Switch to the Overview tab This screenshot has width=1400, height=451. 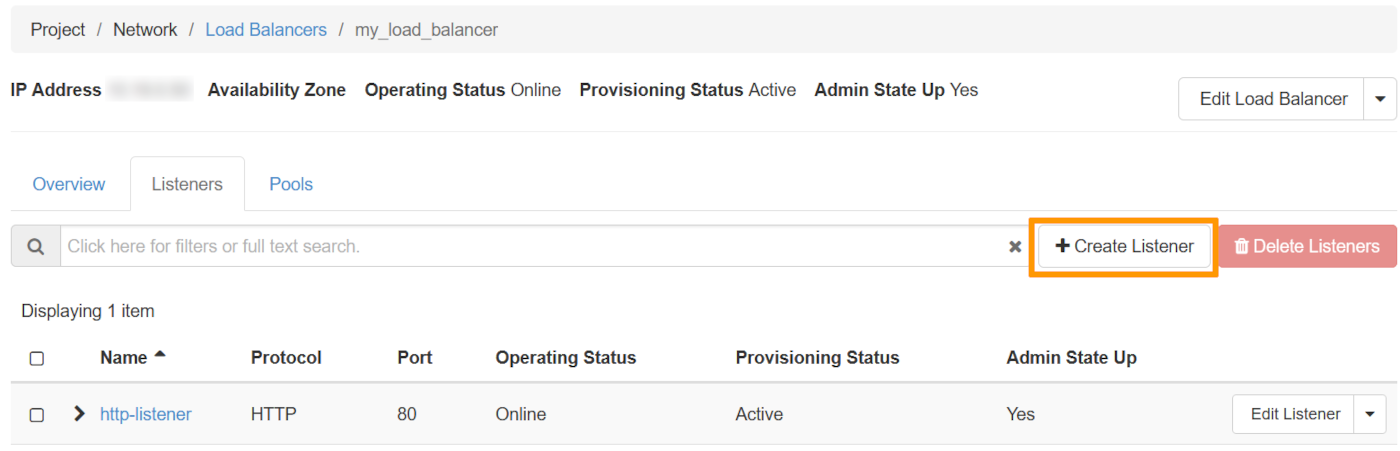[68, 184]
